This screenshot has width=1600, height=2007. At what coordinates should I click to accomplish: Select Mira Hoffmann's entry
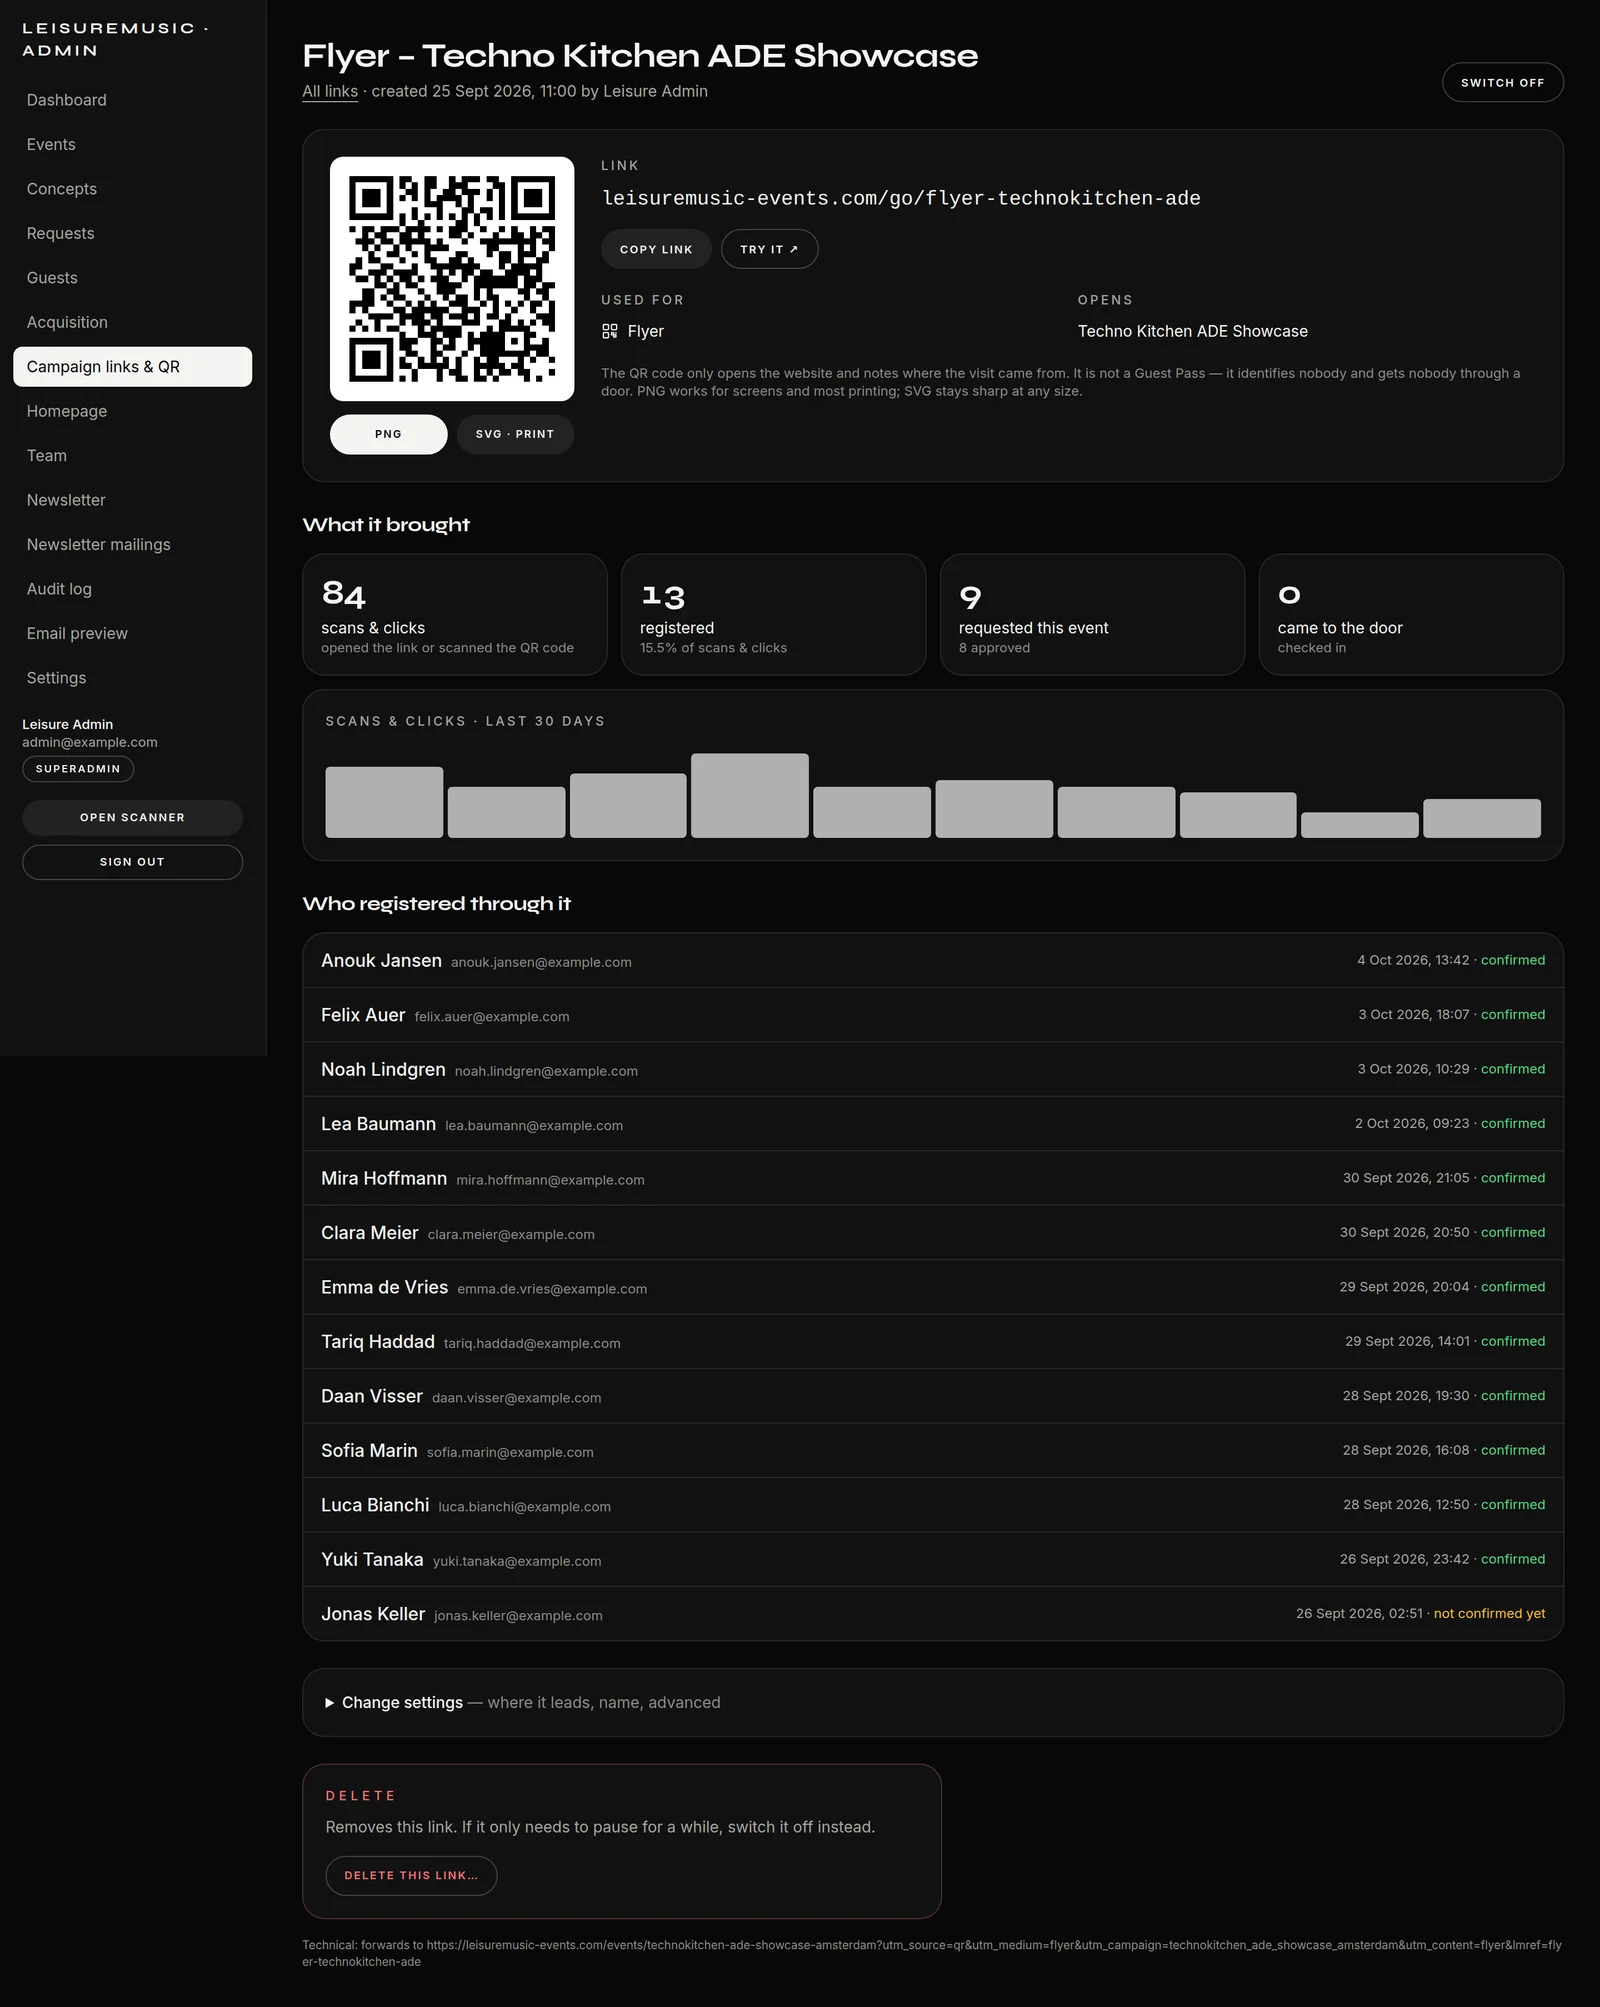tap(933, 1178)
